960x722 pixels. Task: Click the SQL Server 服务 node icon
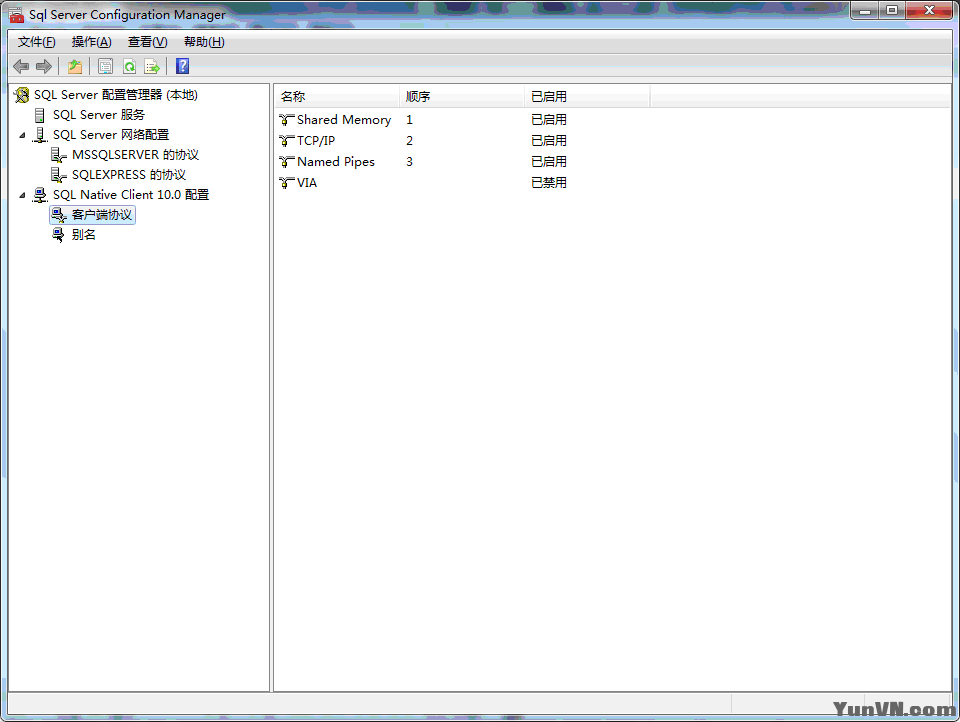coord(40,115)
